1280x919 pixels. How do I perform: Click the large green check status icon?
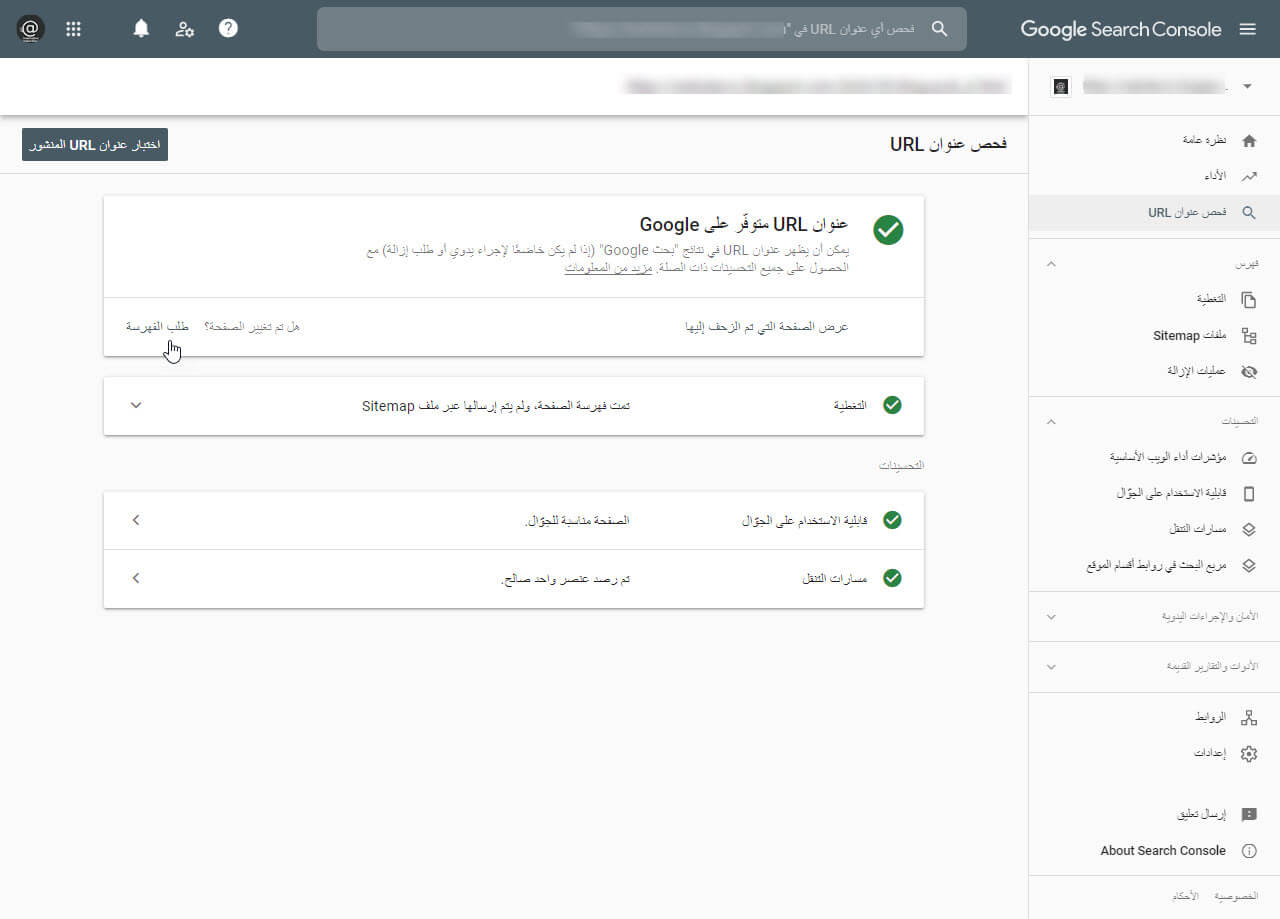(888, 229)
